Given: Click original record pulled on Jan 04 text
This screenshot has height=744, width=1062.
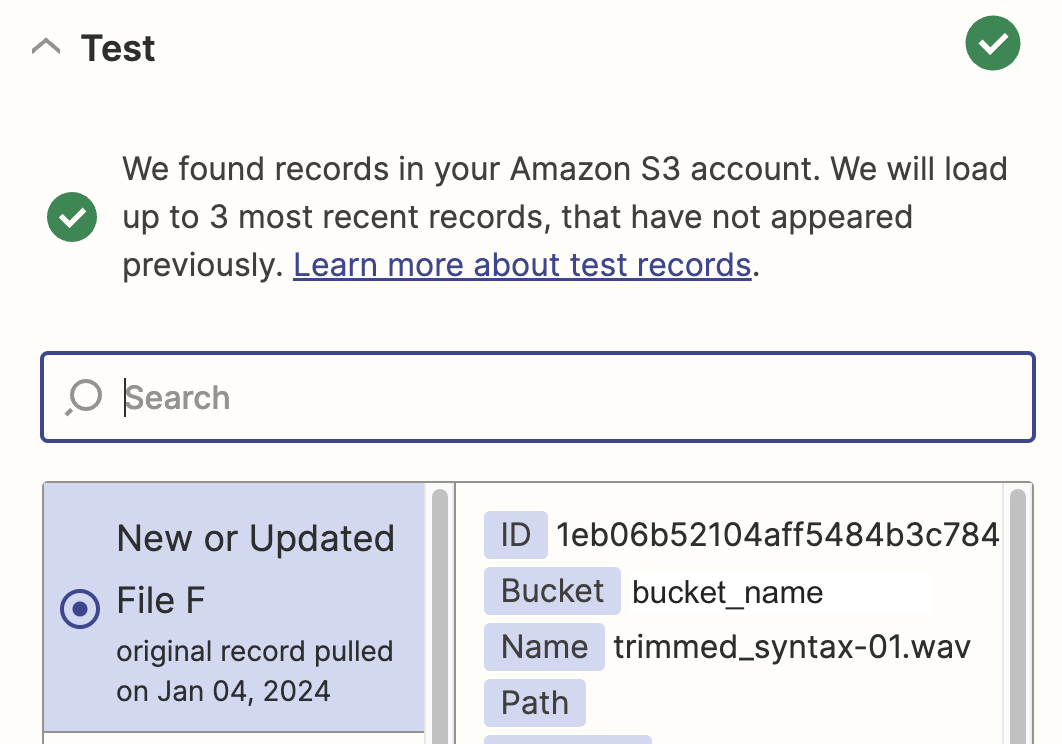Looking at the screenshot, I should coord(255,671).
